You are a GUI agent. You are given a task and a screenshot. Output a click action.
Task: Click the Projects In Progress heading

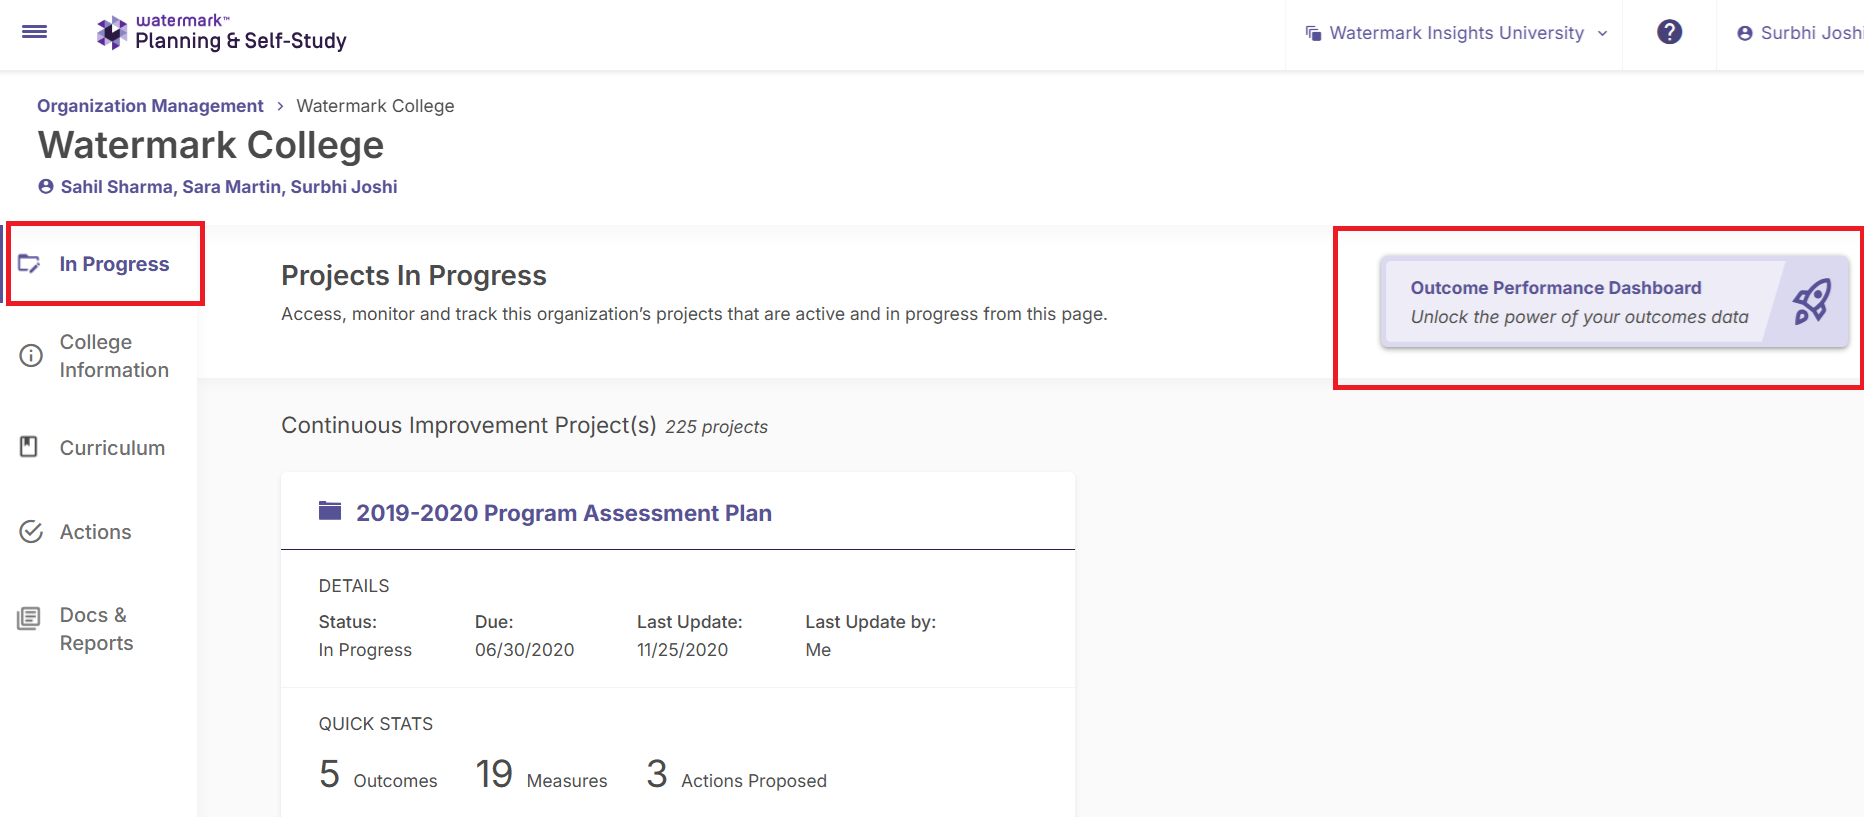414,276
